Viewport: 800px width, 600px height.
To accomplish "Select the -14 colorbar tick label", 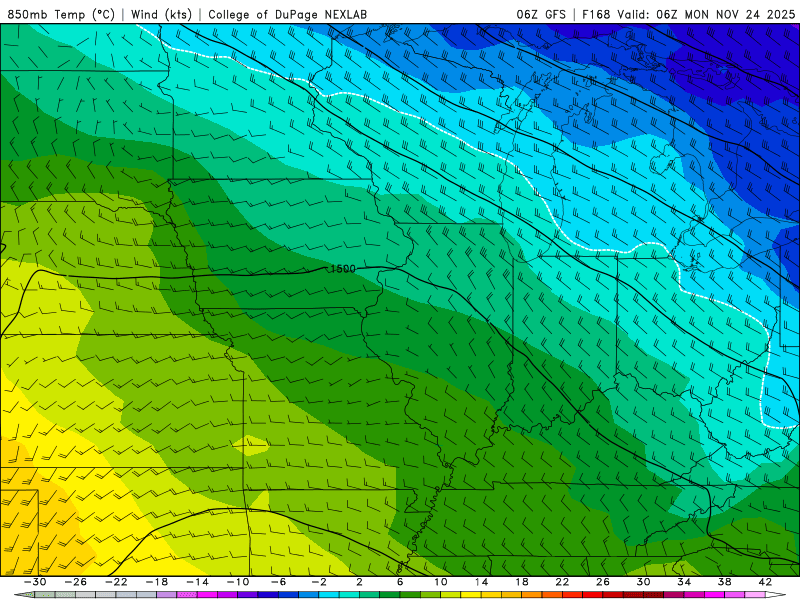I will pyautogui.click(x=197, y=582).
